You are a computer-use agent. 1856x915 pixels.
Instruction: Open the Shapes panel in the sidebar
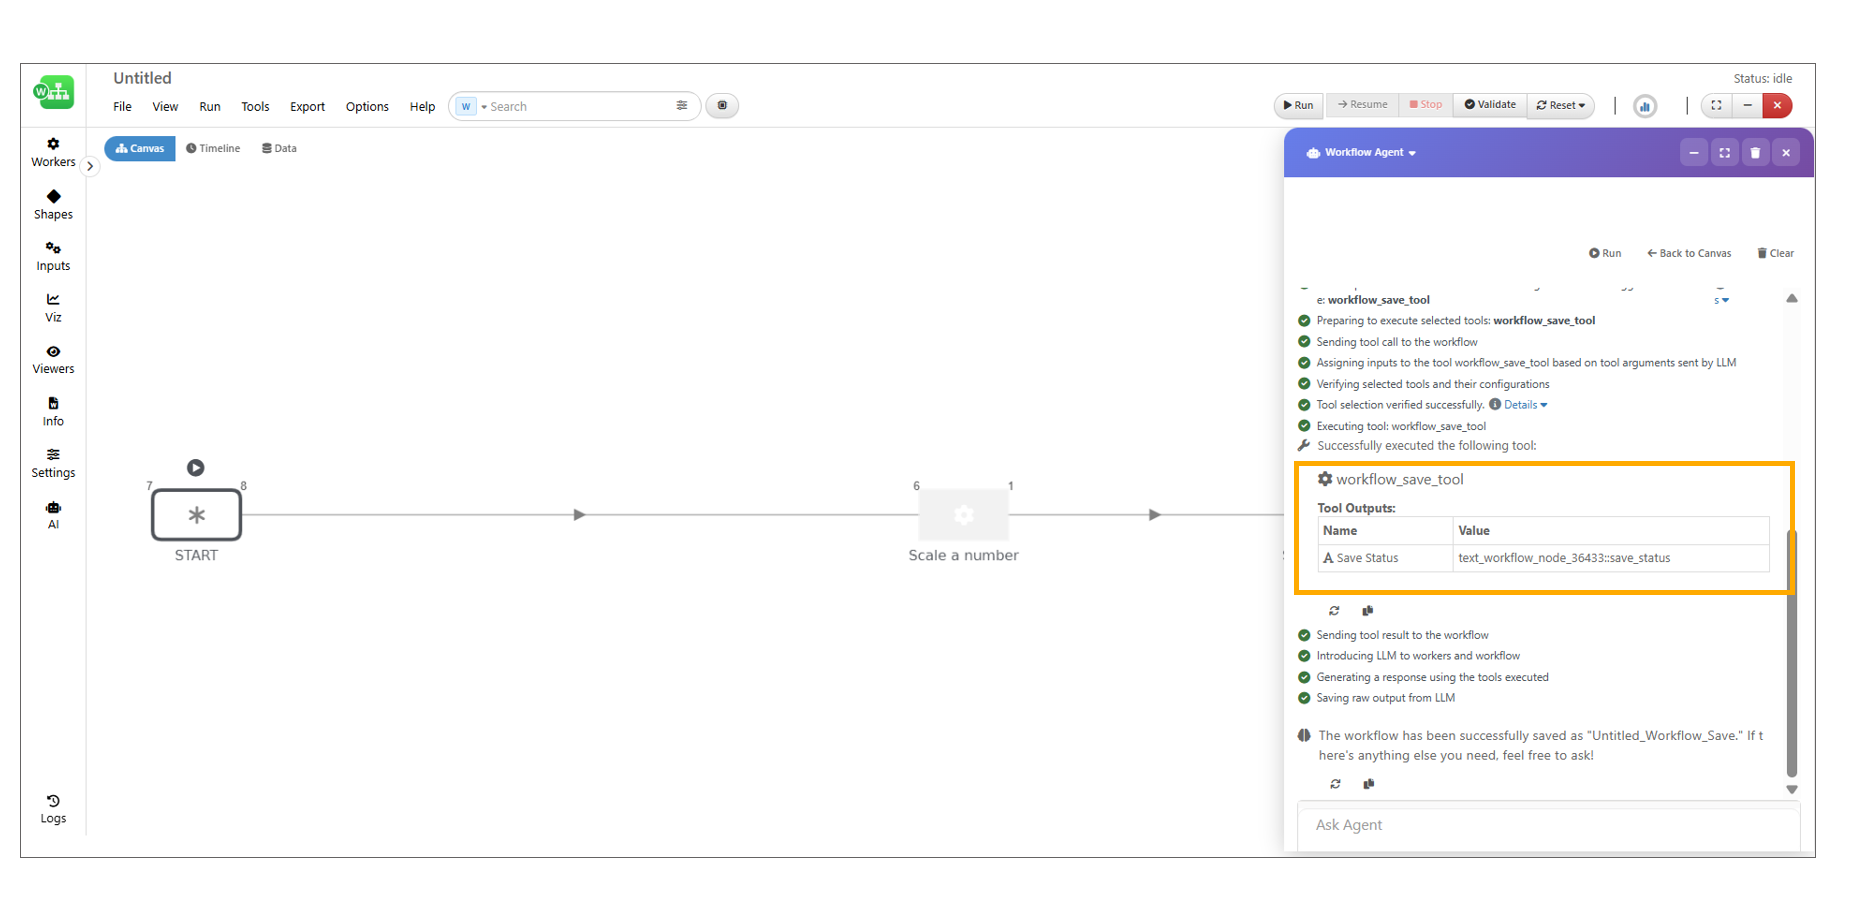pyautogui.click(x=53, y=204)
